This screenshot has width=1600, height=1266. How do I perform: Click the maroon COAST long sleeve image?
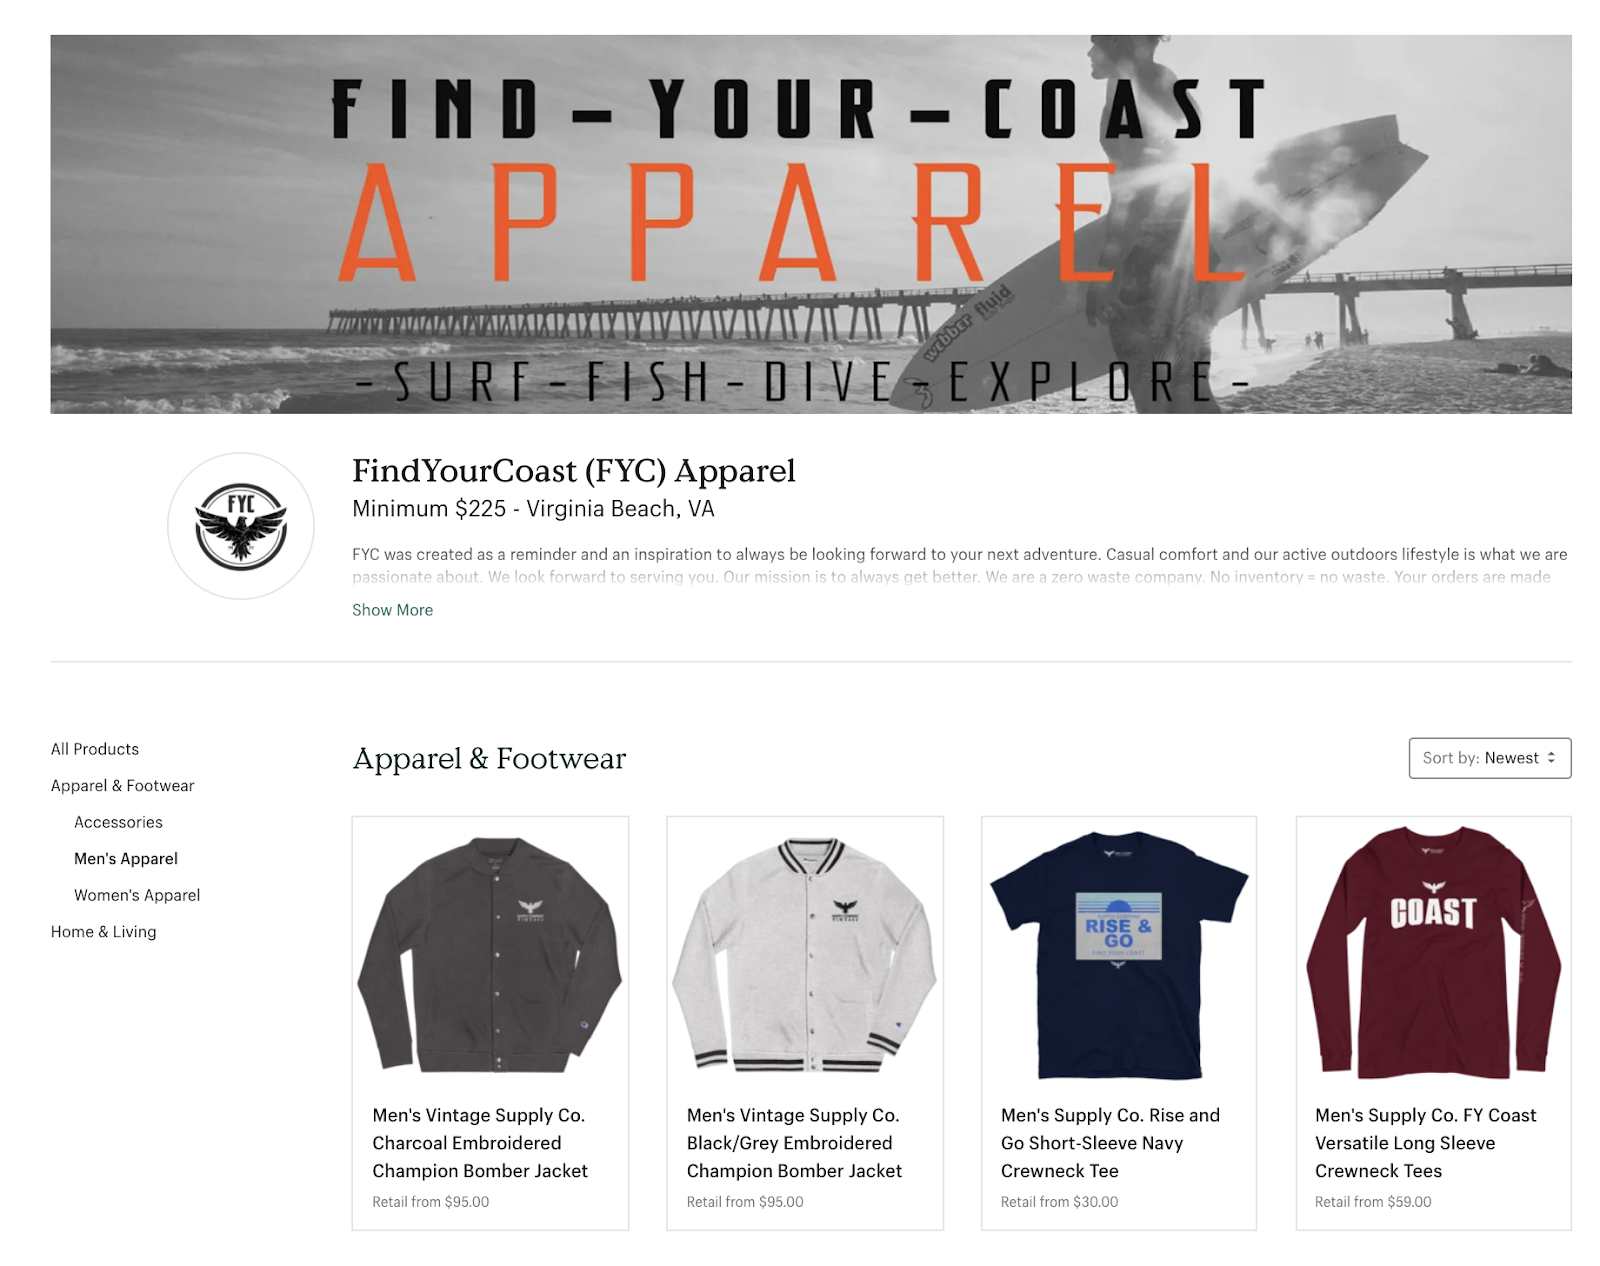pos(1433,954)
